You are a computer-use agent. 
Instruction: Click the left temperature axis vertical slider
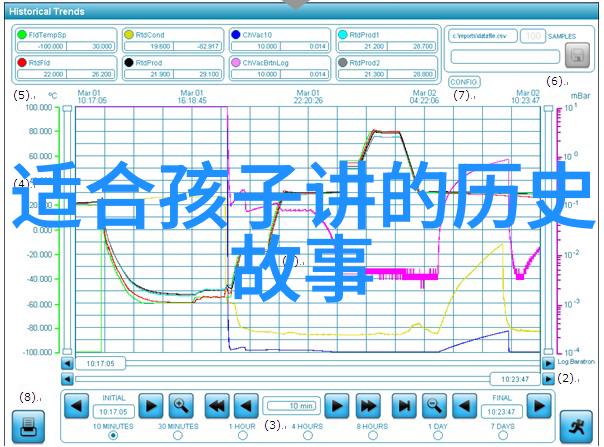tap(67, 230)
